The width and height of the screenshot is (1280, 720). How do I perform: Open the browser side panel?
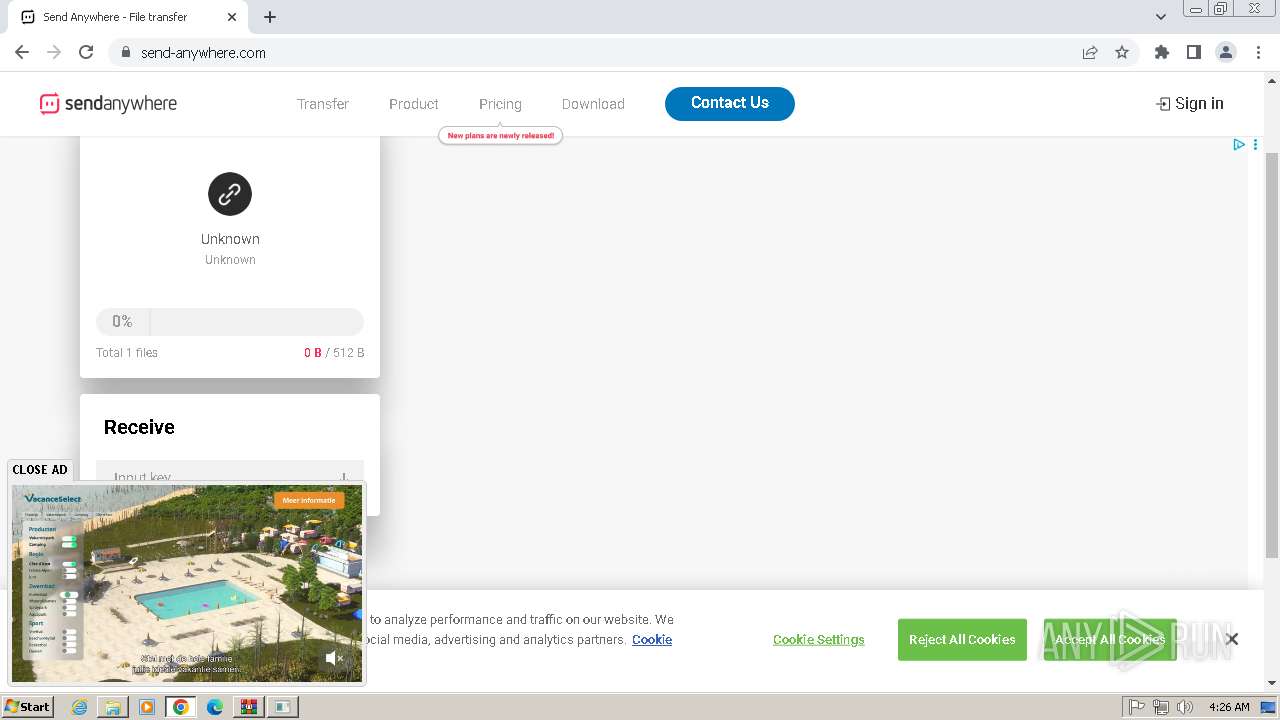tap(1193, 52)
